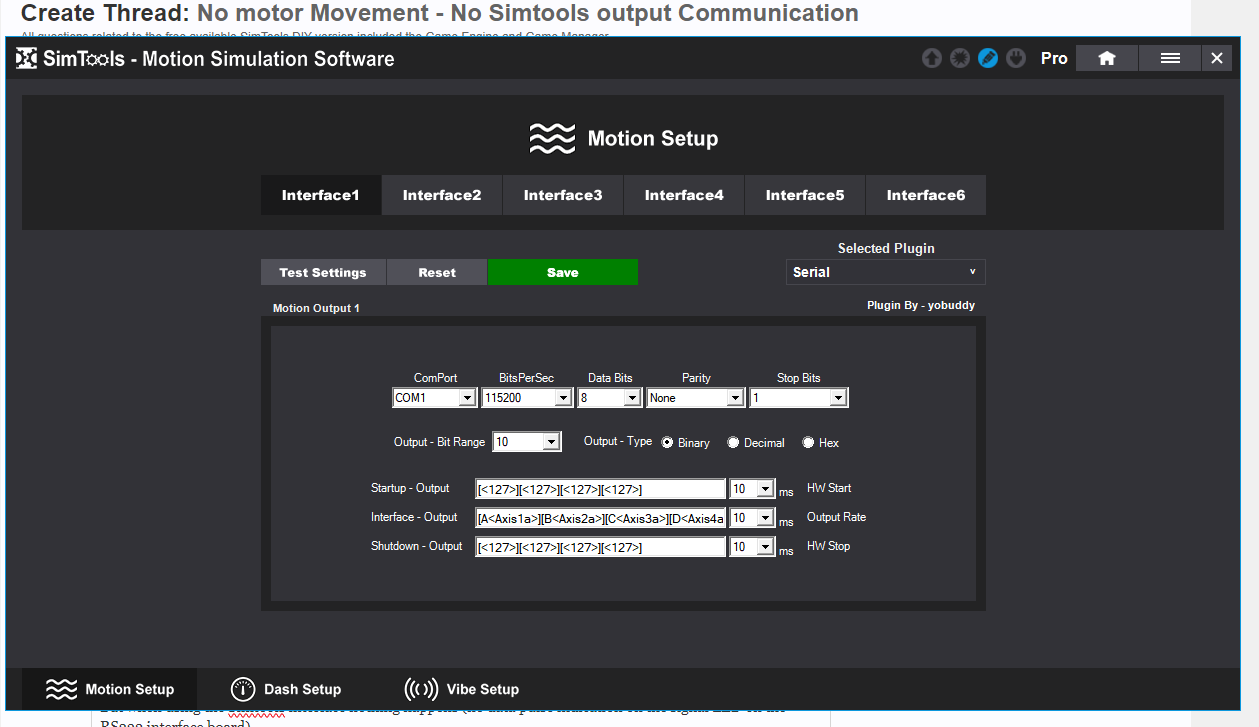1259x727 pixels.
Task: Click the "Motion Output 1" label
Action: (316, 308)
